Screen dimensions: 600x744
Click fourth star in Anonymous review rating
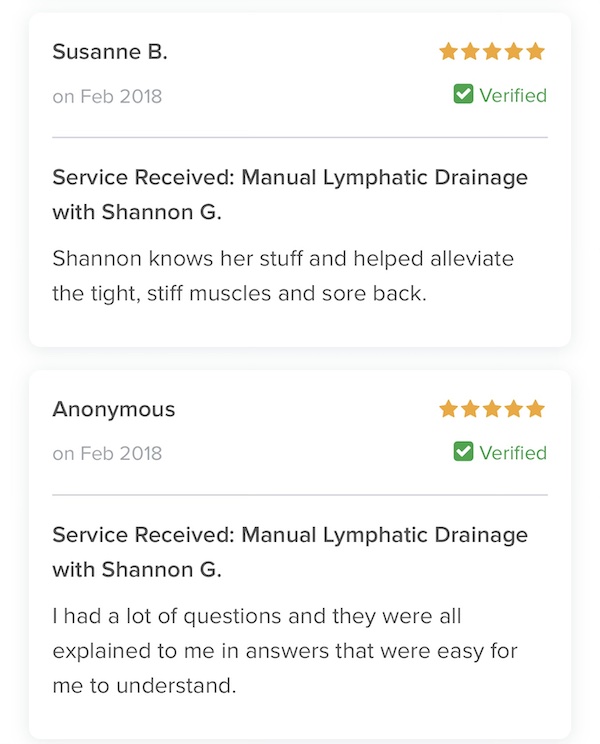(514, 409)
